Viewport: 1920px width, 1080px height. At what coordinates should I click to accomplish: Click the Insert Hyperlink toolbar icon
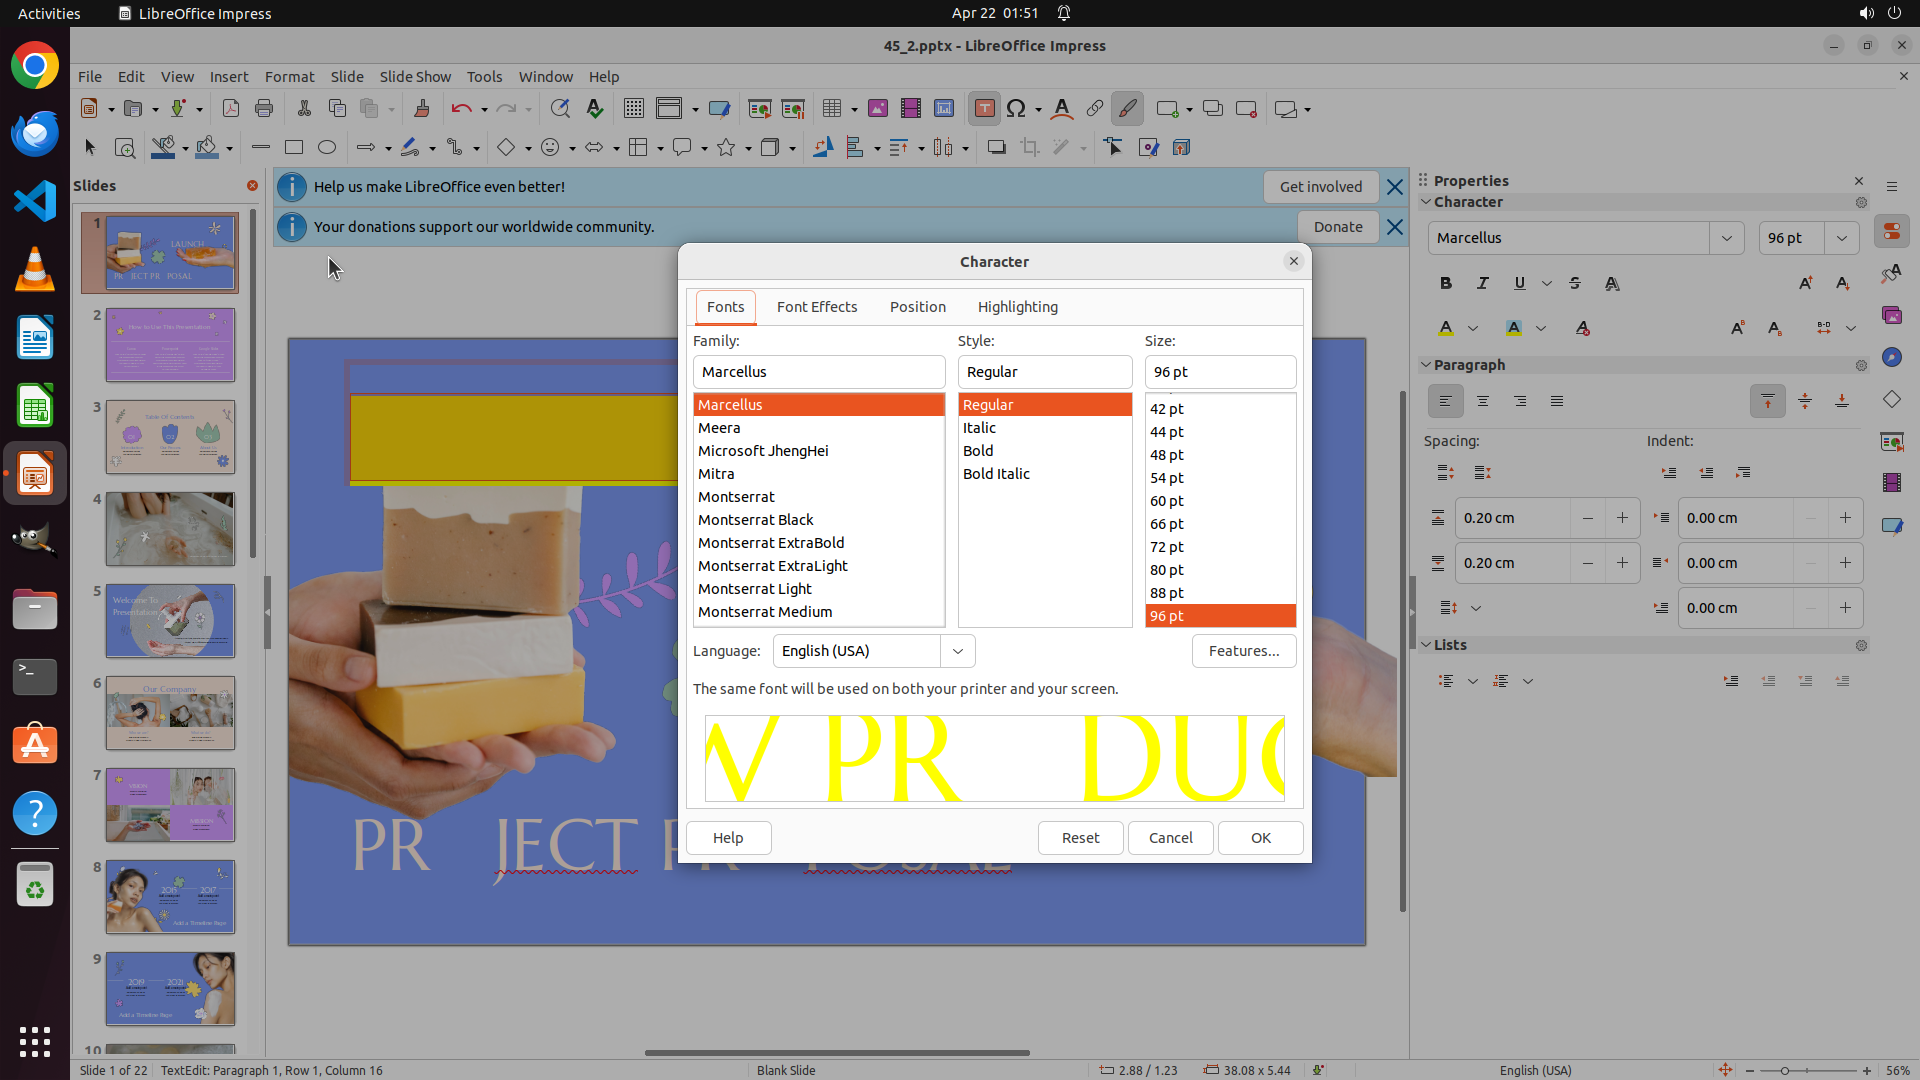(1095, 109)
